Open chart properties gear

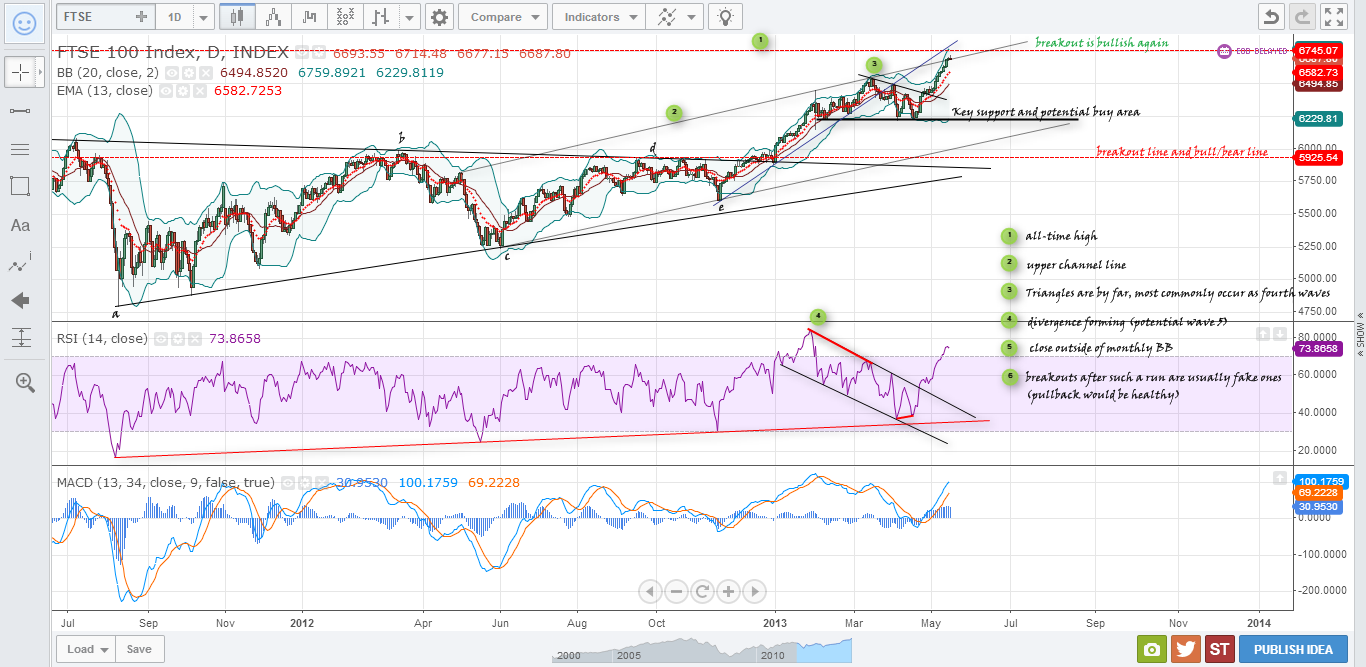pos(439,17)
